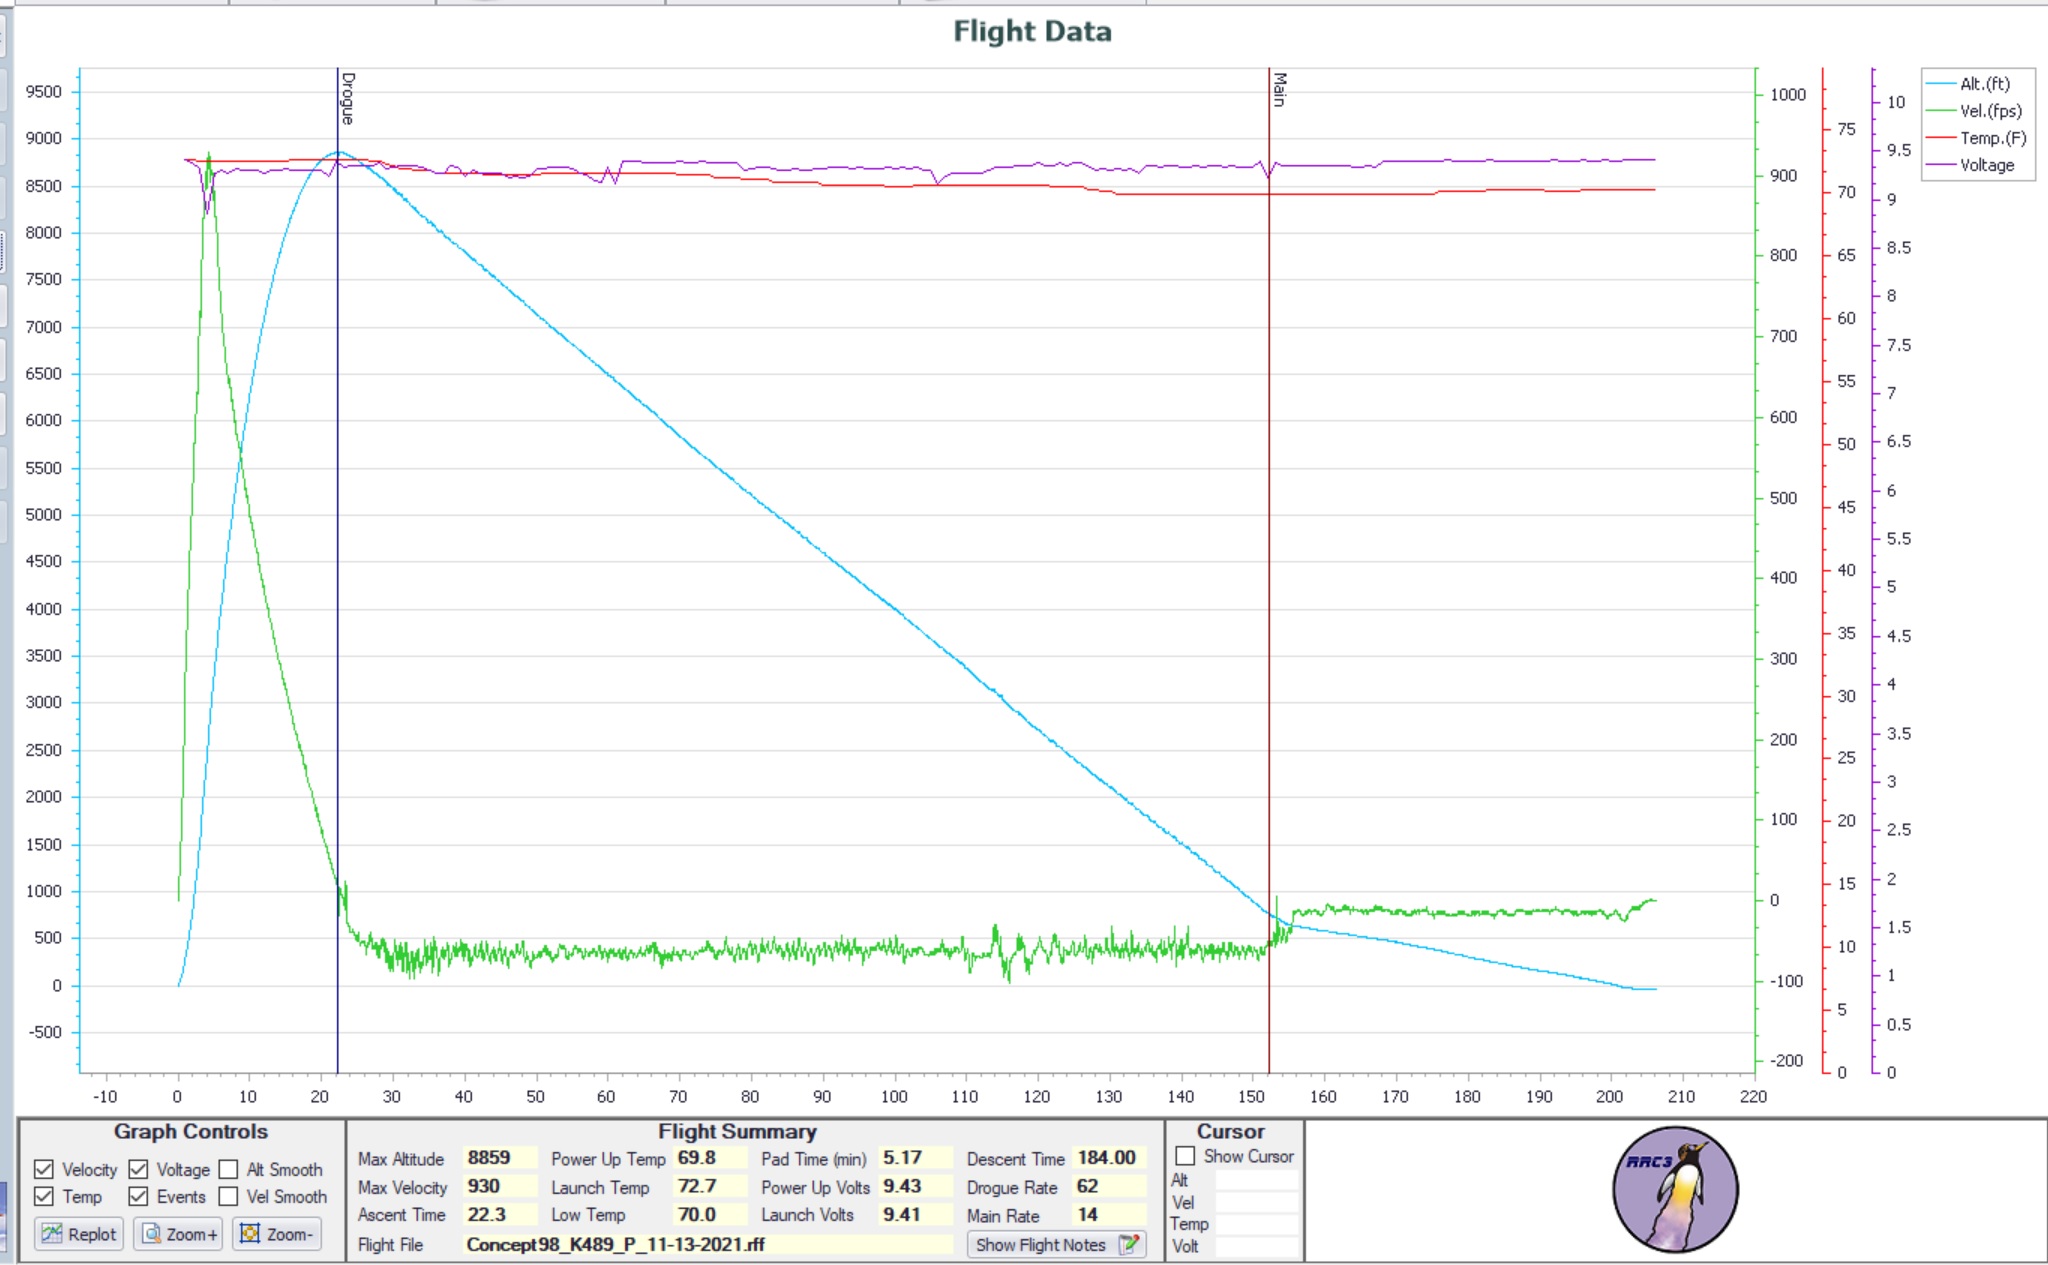Check the Show Cursor box
This screenshot has height=1265, width=2048.
1186,1156
